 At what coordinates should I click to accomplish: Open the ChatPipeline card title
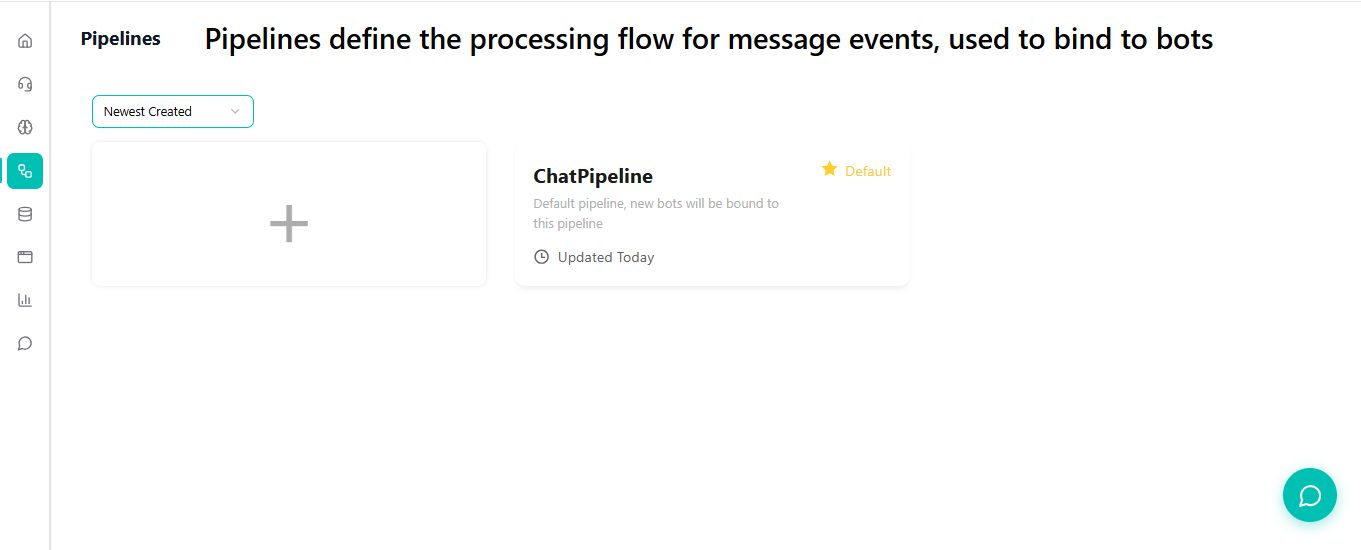pos(593,176)
